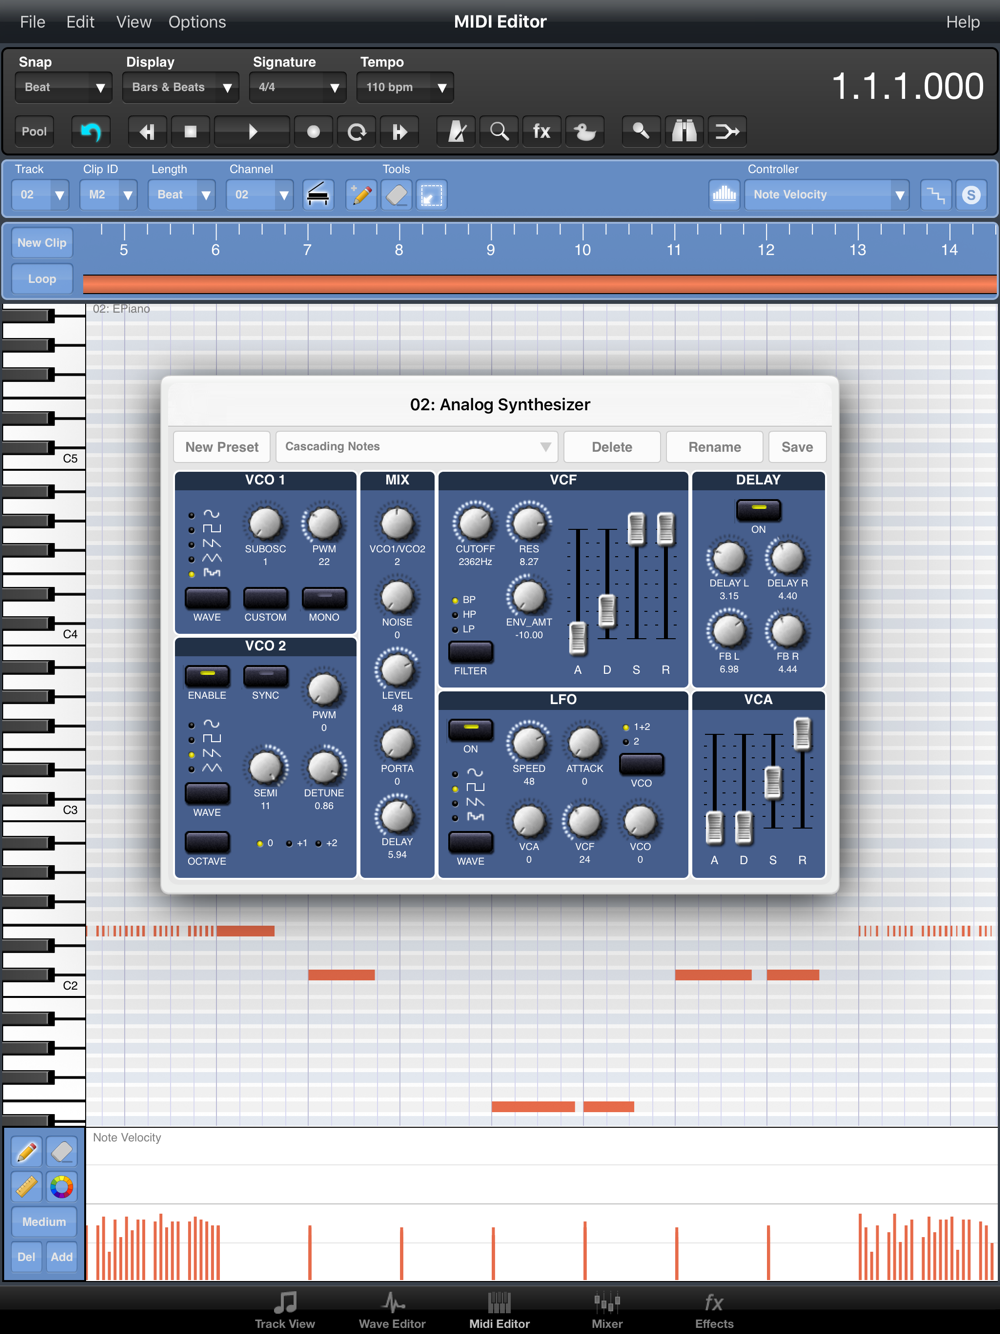The image size is (1000, 1334).
Task: Open the color wheel picker
Action: point(62,1187)
